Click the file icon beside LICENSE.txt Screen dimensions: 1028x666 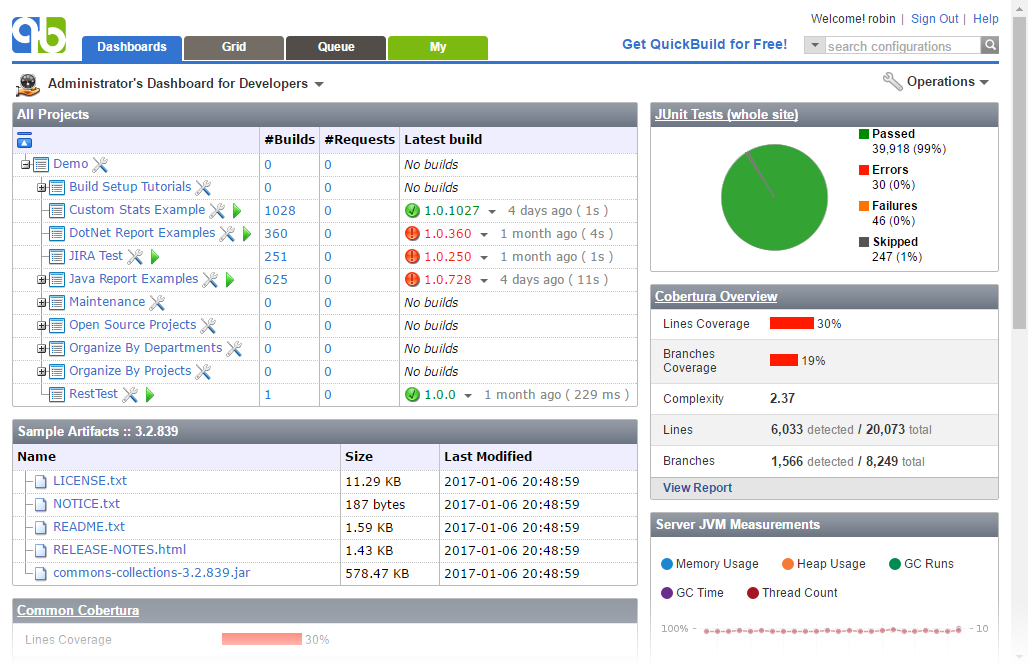[41, 482]
